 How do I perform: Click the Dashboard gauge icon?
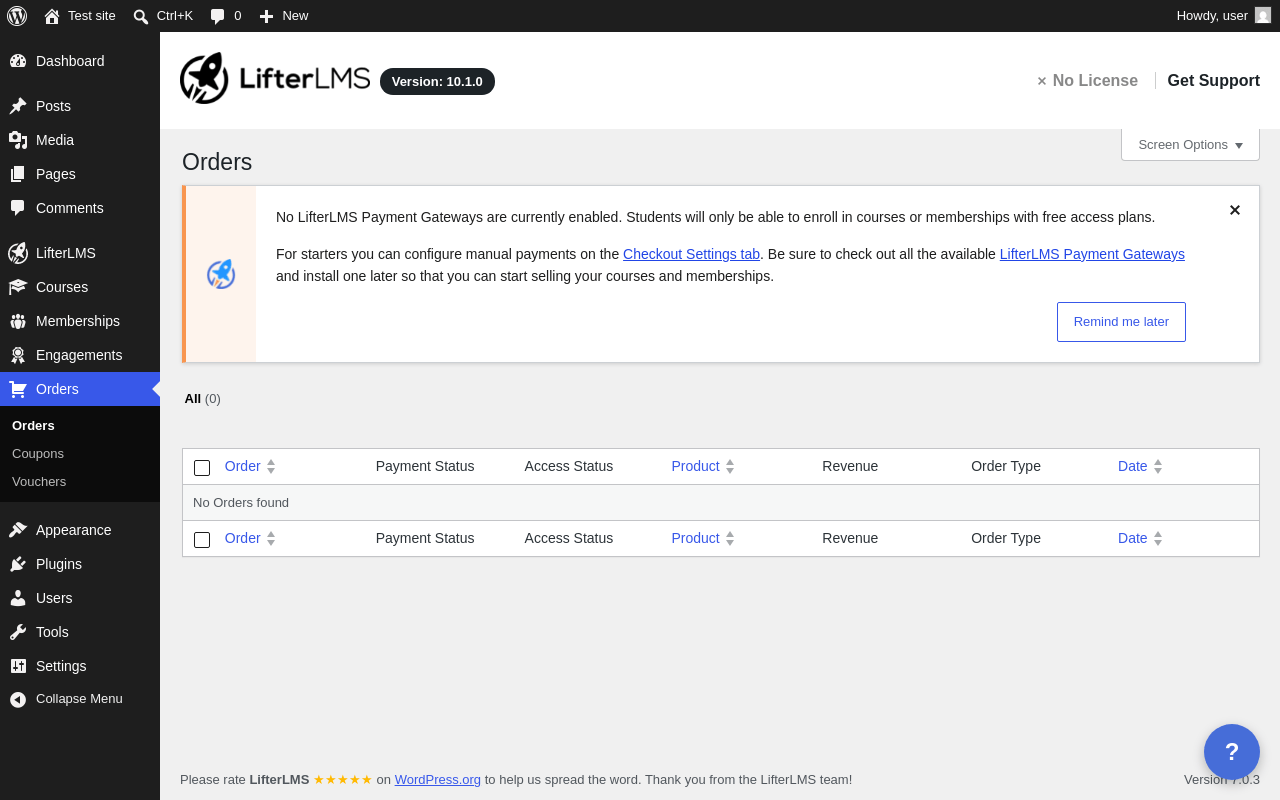18,61
